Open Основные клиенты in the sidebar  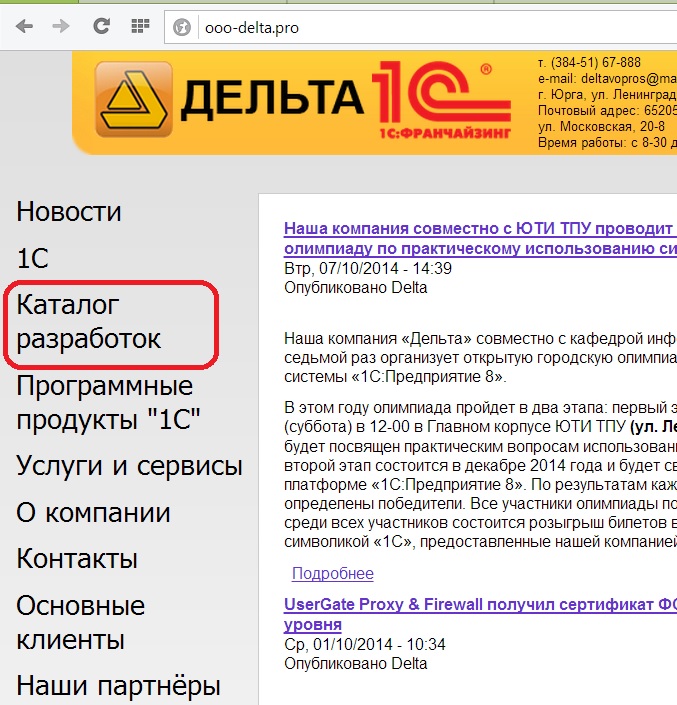80,622
